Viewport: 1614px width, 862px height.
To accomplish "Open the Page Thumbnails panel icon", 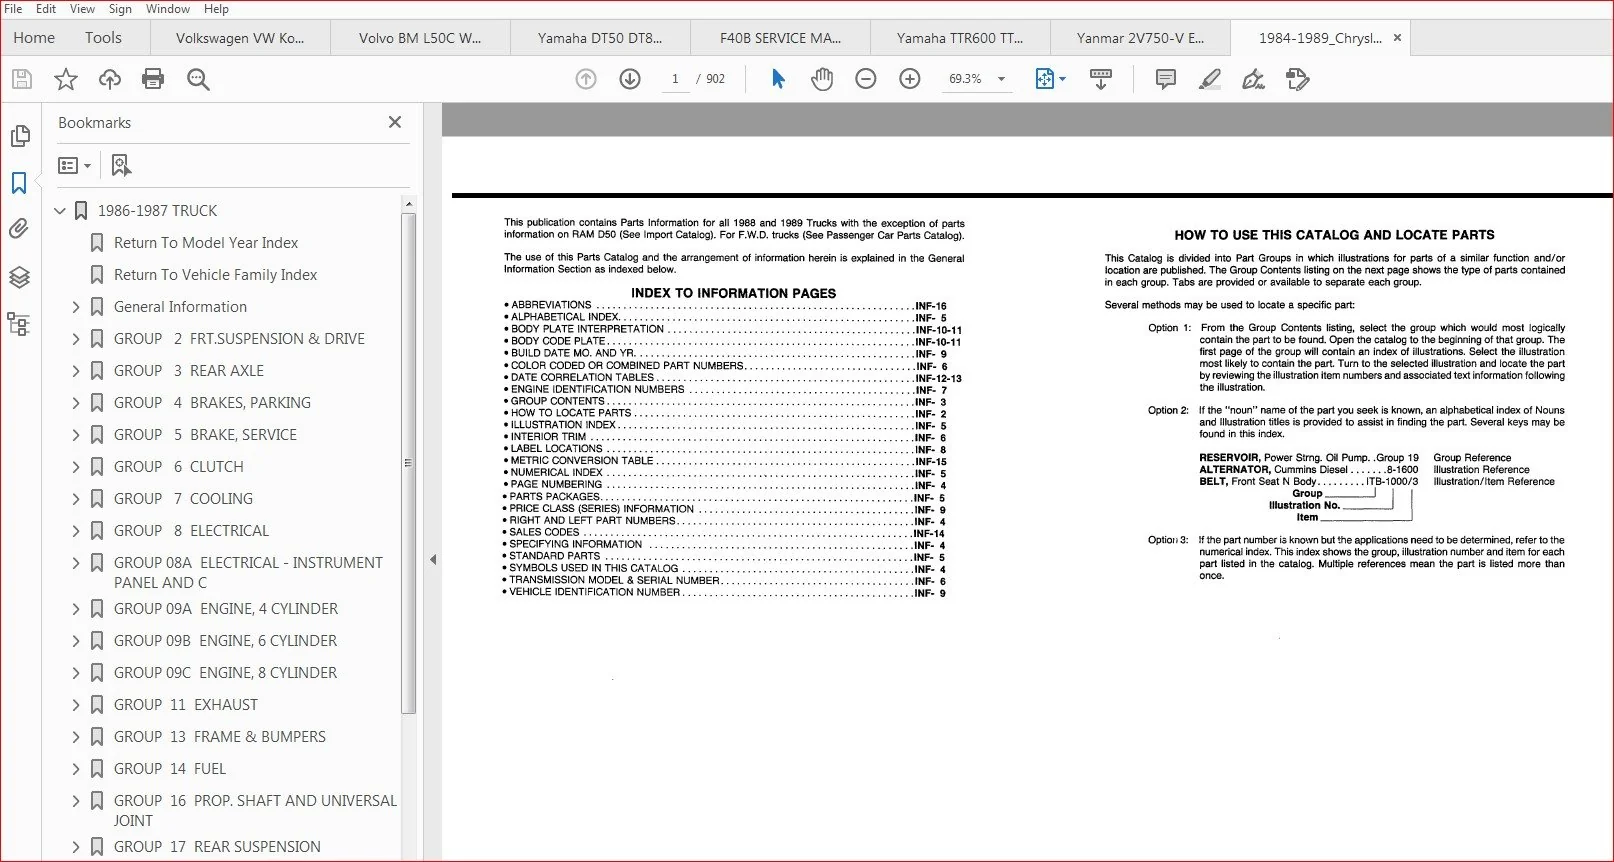I will pyautogui.click(x=19, y=136).
